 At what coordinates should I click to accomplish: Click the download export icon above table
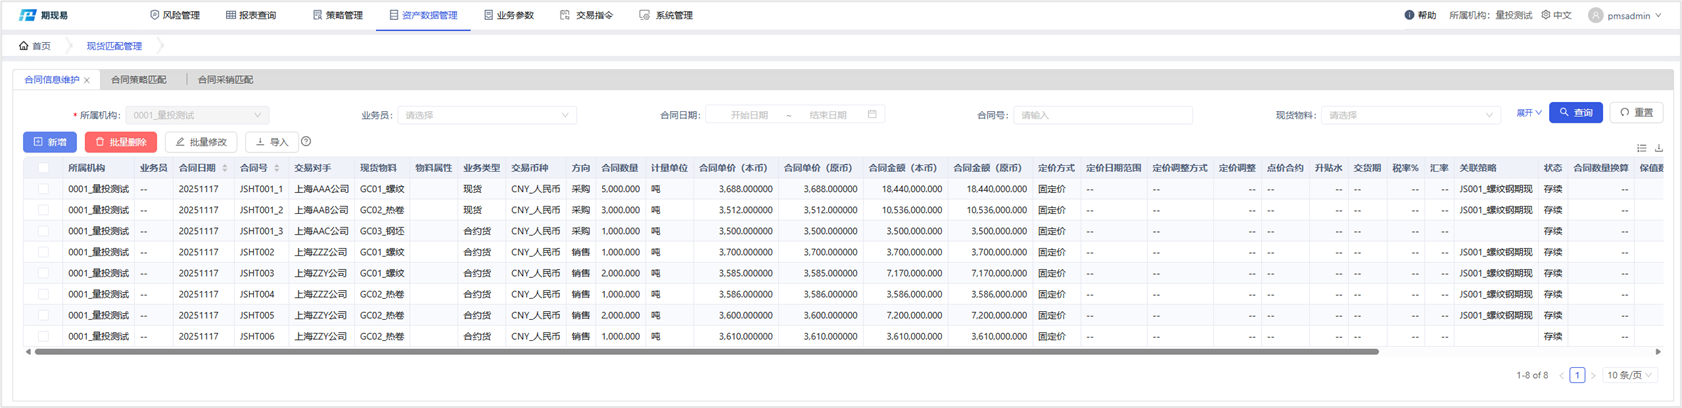click(1659, 148)
